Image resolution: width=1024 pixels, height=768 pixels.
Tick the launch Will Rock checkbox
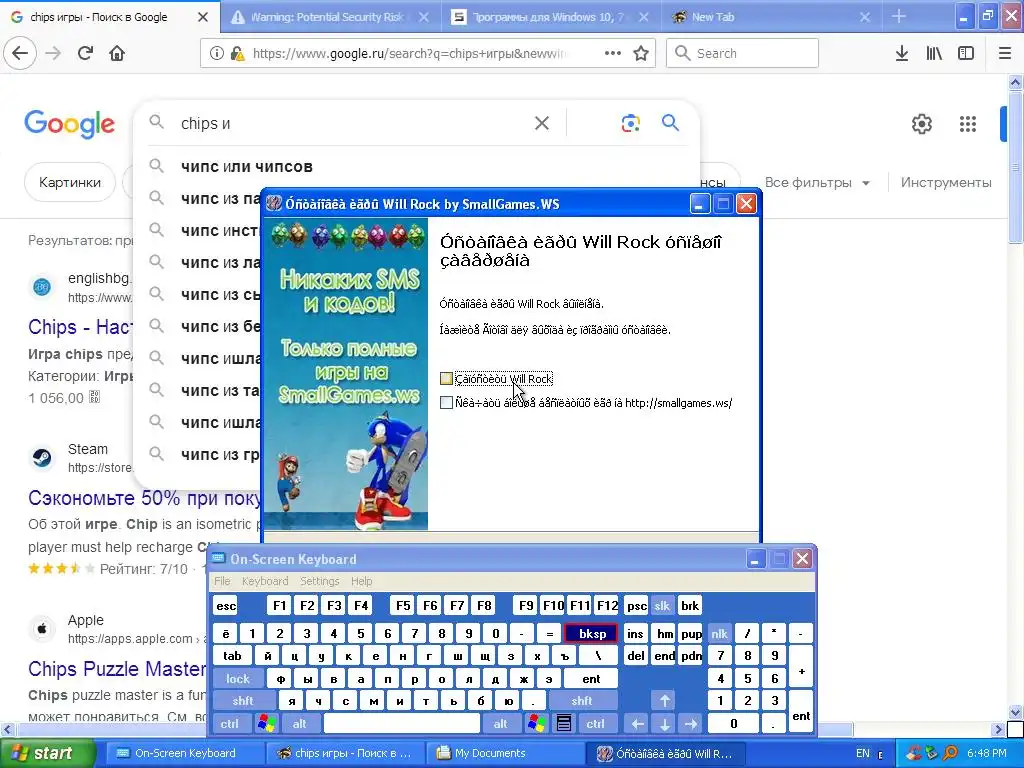(446, 379)
